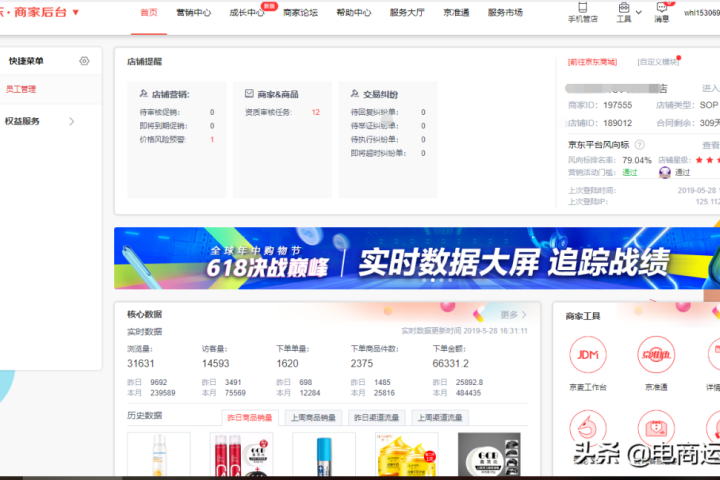This screenshot has width=720, height=480.
Task: Click the 自定义模块 link
Action: point(658,62)
